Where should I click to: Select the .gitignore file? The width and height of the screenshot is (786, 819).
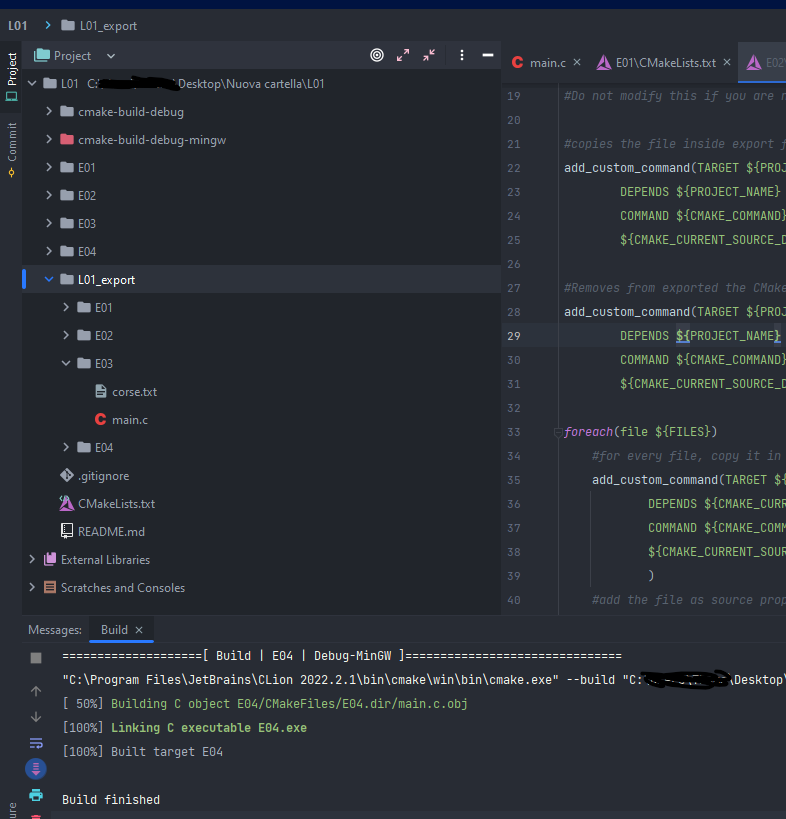pos(103,476)
